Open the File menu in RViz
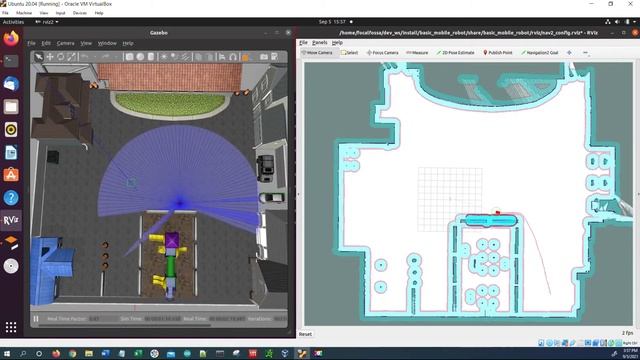640x360 pixels. (303, 42)
